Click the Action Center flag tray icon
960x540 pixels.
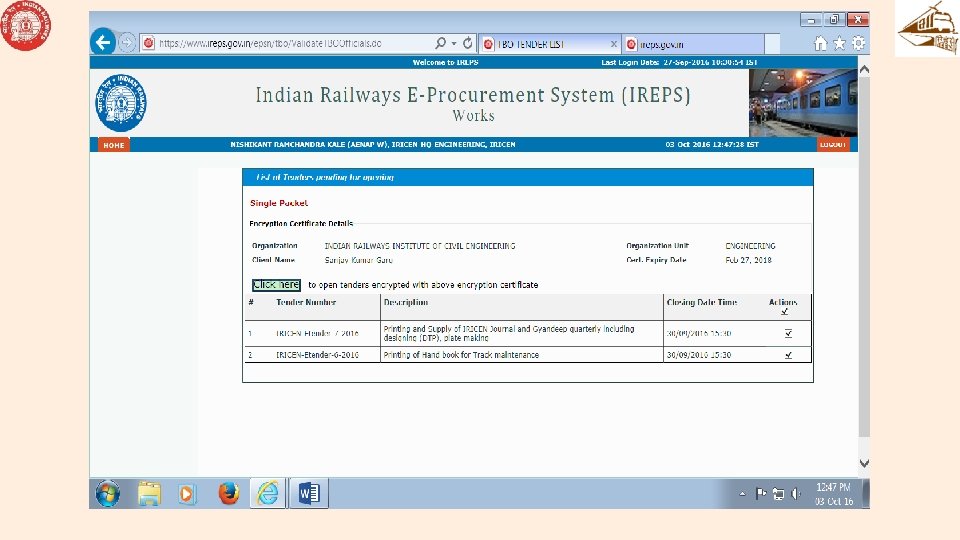761,493
